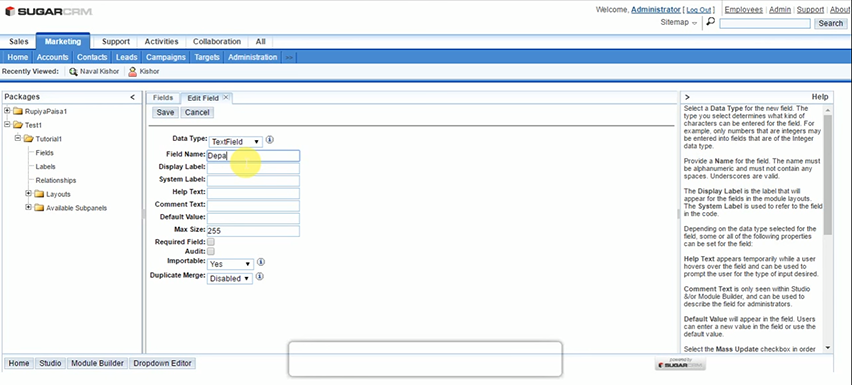The height and width of the screenshot is (385, 852).
Task: Open the Duplicate Merge dropdown
Action: point(230,279)
